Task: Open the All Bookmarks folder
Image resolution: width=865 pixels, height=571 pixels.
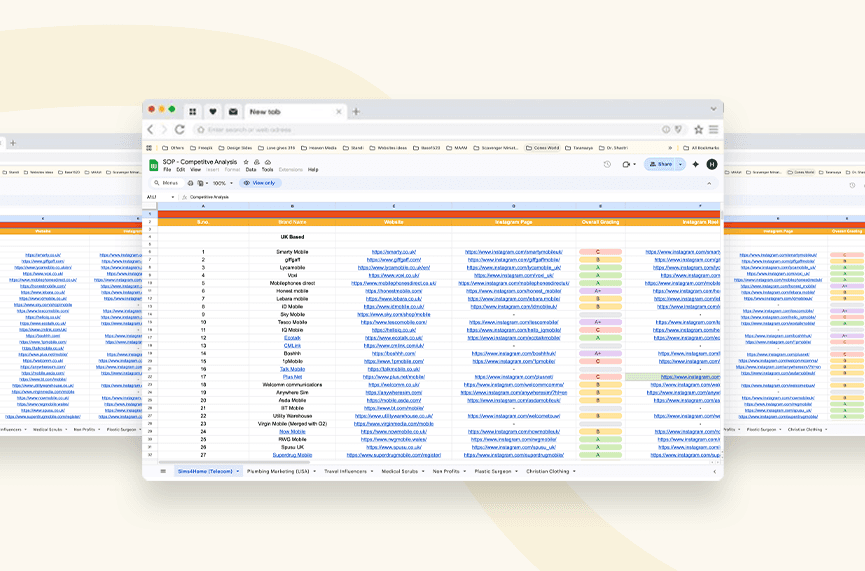Action: [x=701, y=148]
